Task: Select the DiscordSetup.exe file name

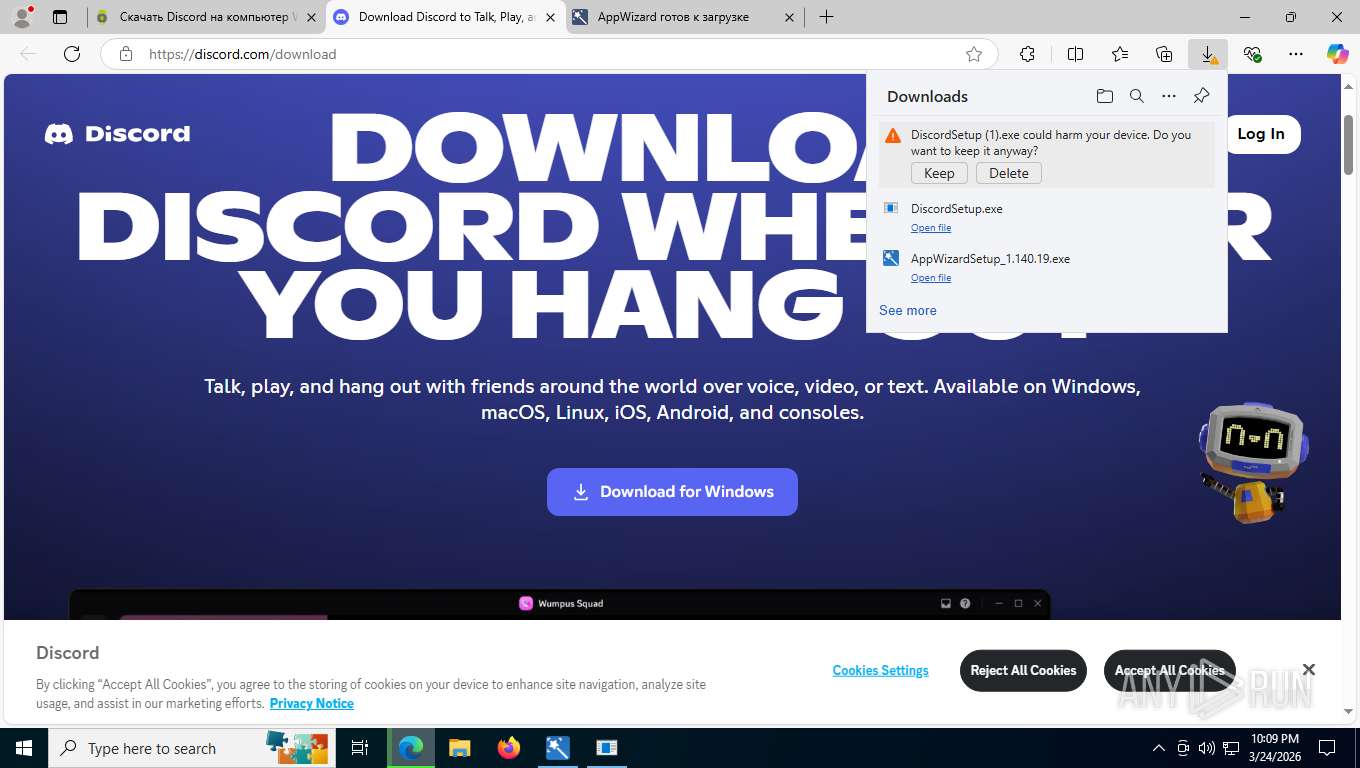Action: [x=957, y=209]
